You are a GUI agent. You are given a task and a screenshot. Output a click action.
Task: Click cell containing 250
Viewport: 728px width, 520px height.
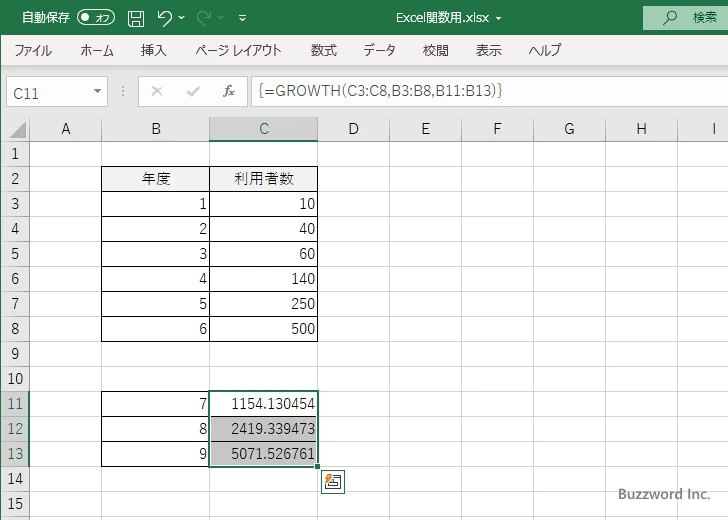tap(264, 304)
